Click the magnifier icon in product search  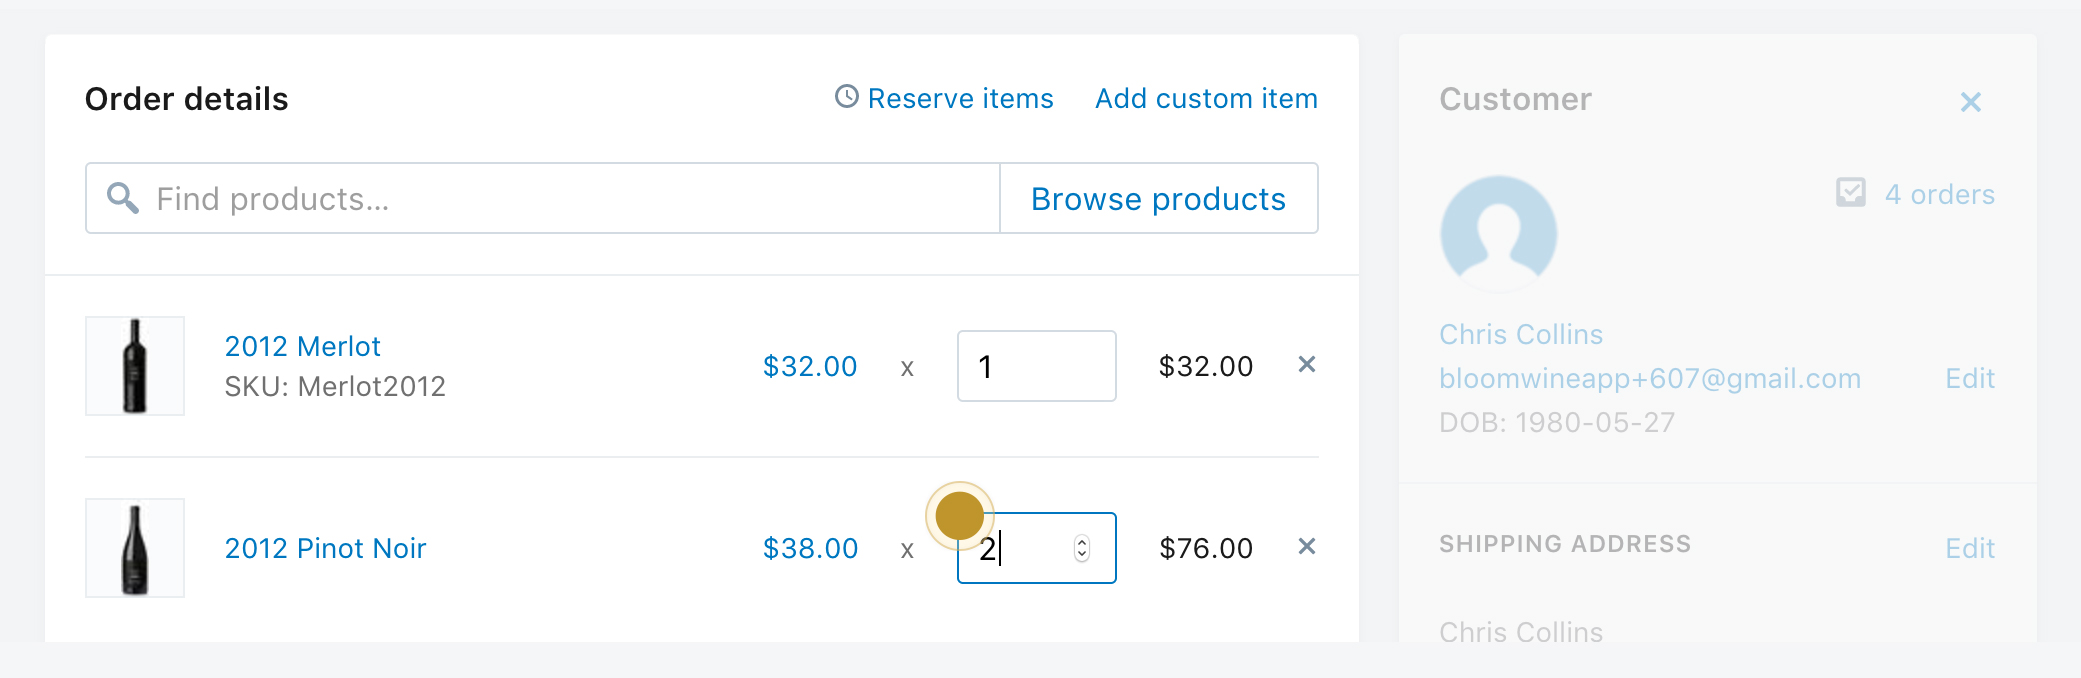coord(123,198)
